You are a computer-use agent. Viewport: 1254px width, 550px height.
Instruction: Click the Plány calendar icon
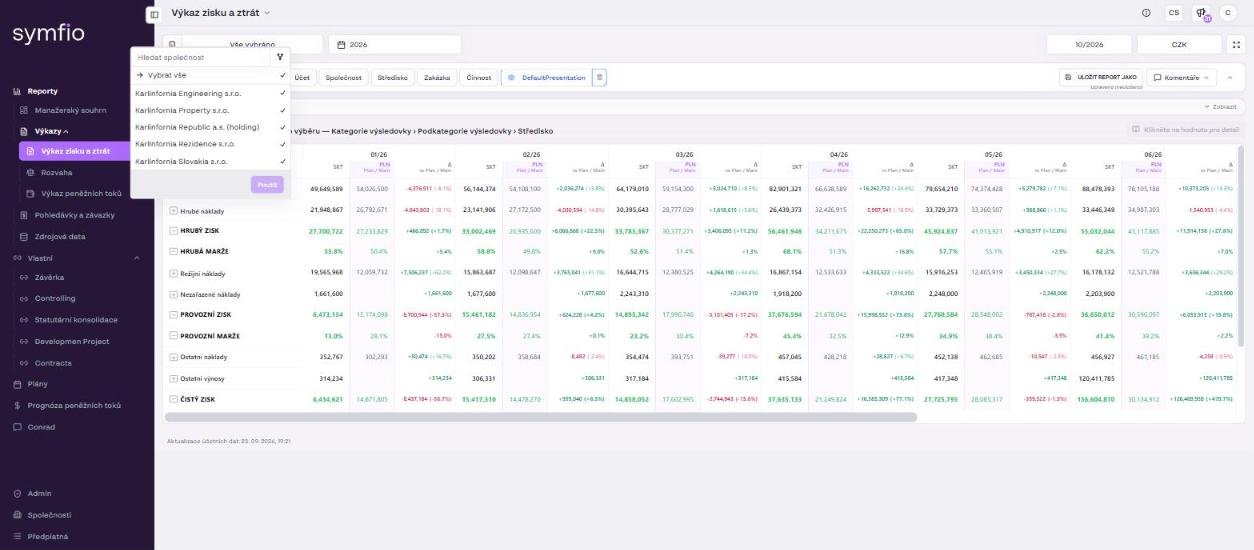click(x=17, y=384)
